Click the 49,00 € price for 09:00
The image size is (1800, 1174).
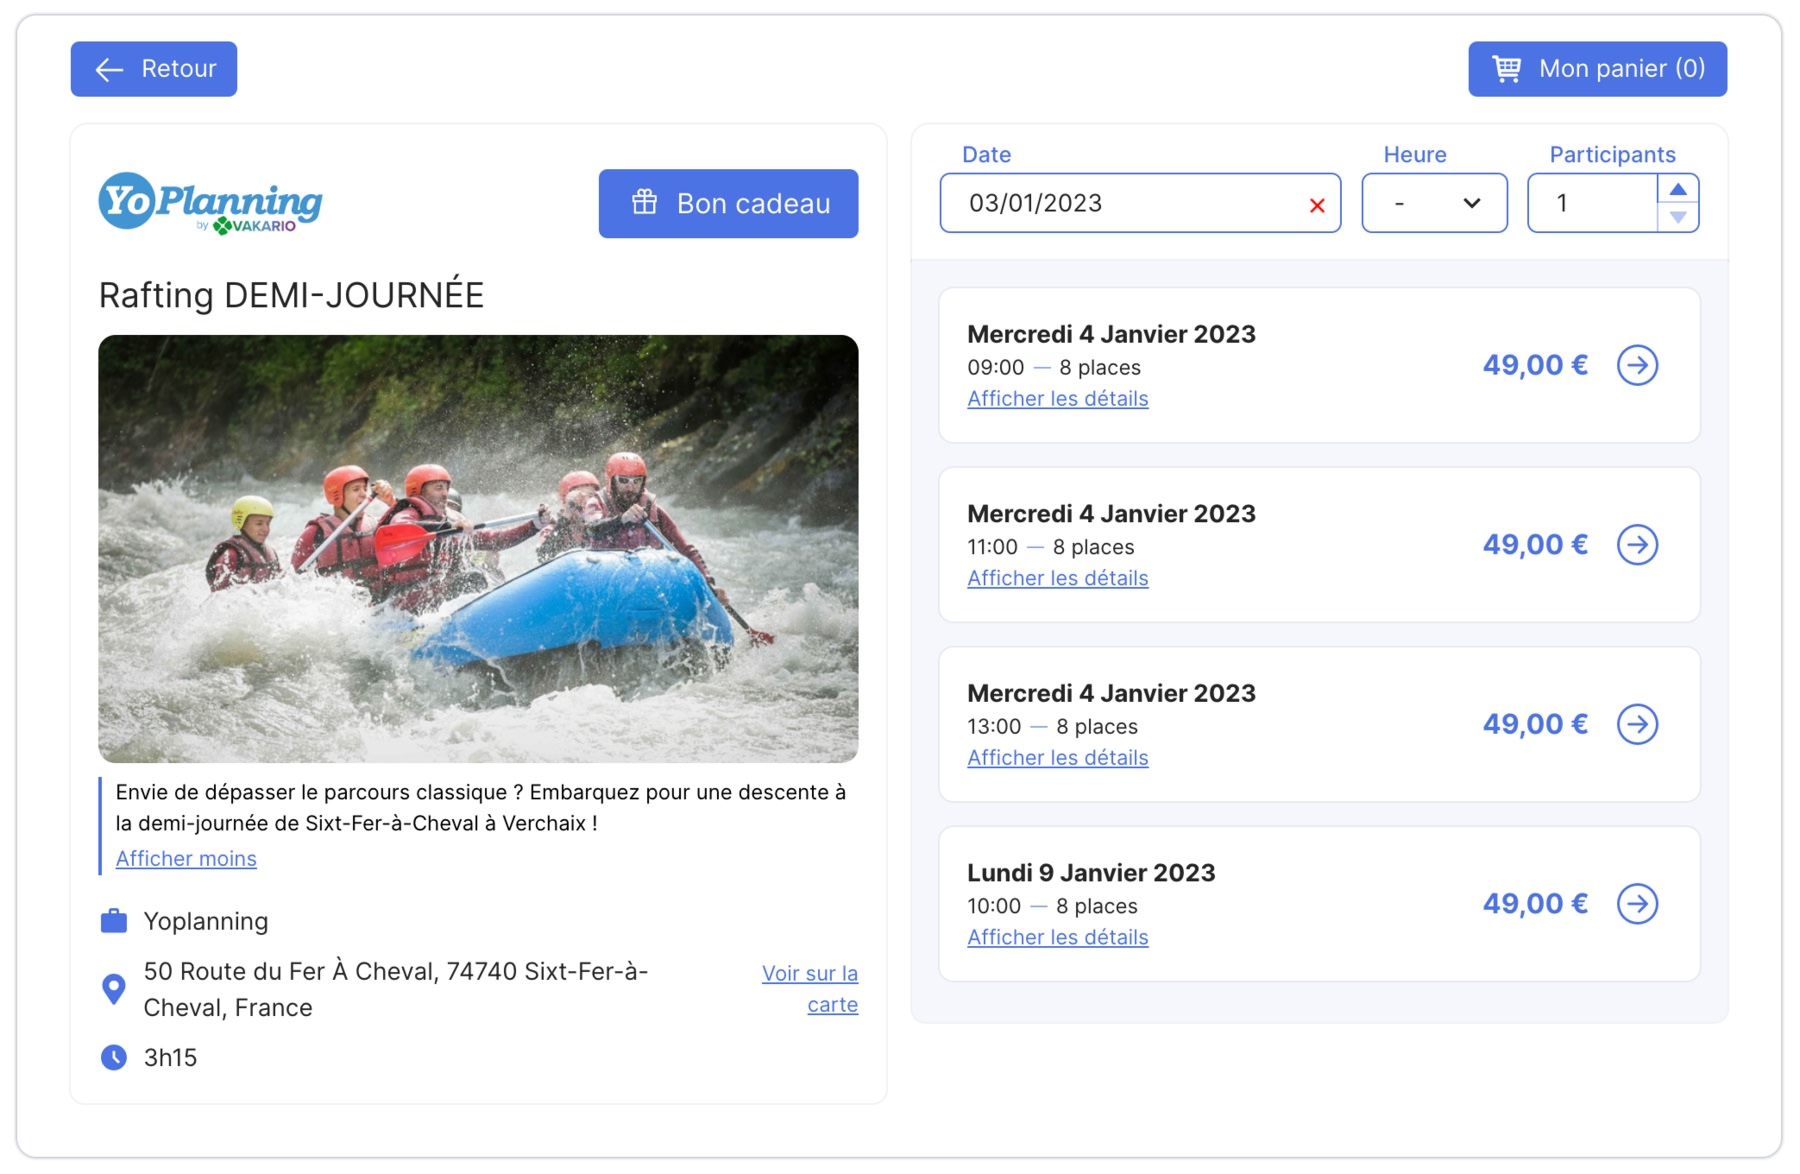tap(1535, 365)
